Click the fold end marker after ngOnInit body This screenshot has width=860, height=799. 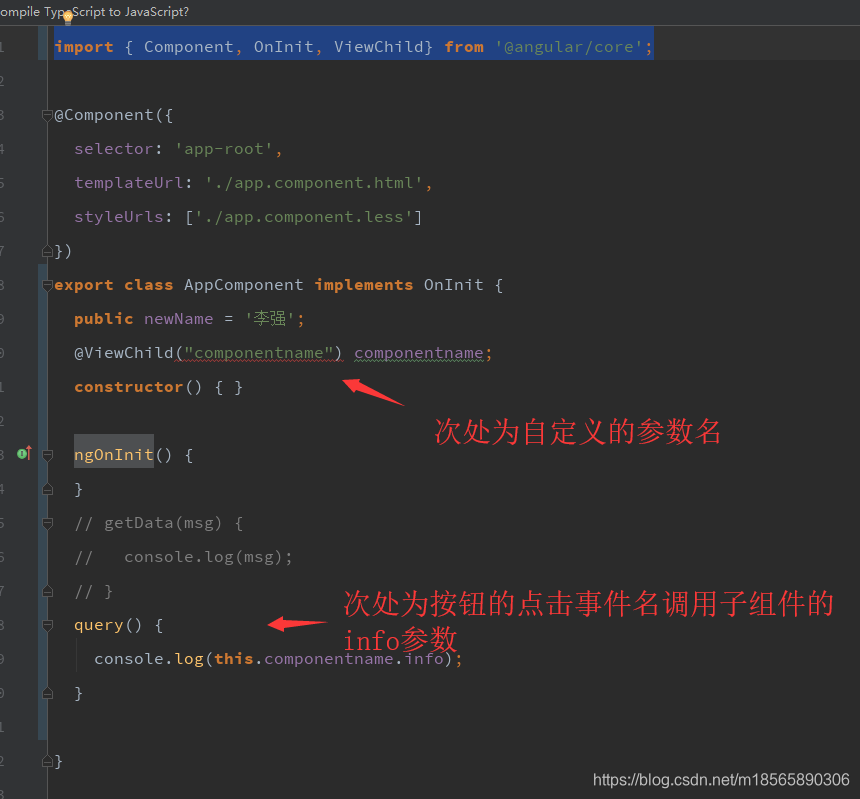pos(48,489)
